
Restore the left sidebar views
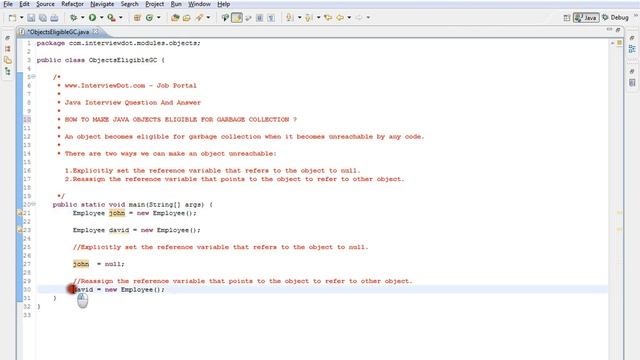click(7, 38)
